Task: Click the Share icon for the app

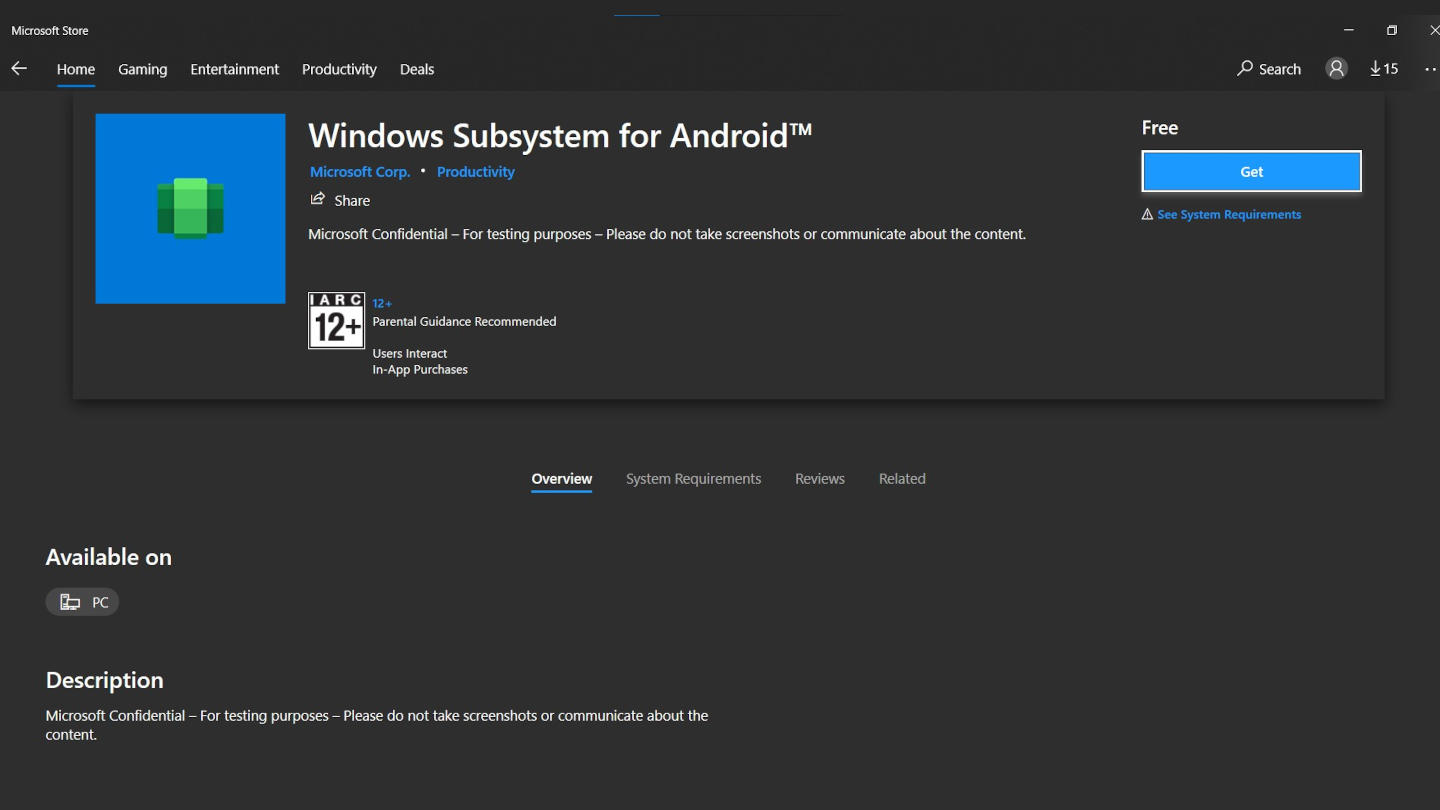Action: pyautogui.click(x=340, y=200)
